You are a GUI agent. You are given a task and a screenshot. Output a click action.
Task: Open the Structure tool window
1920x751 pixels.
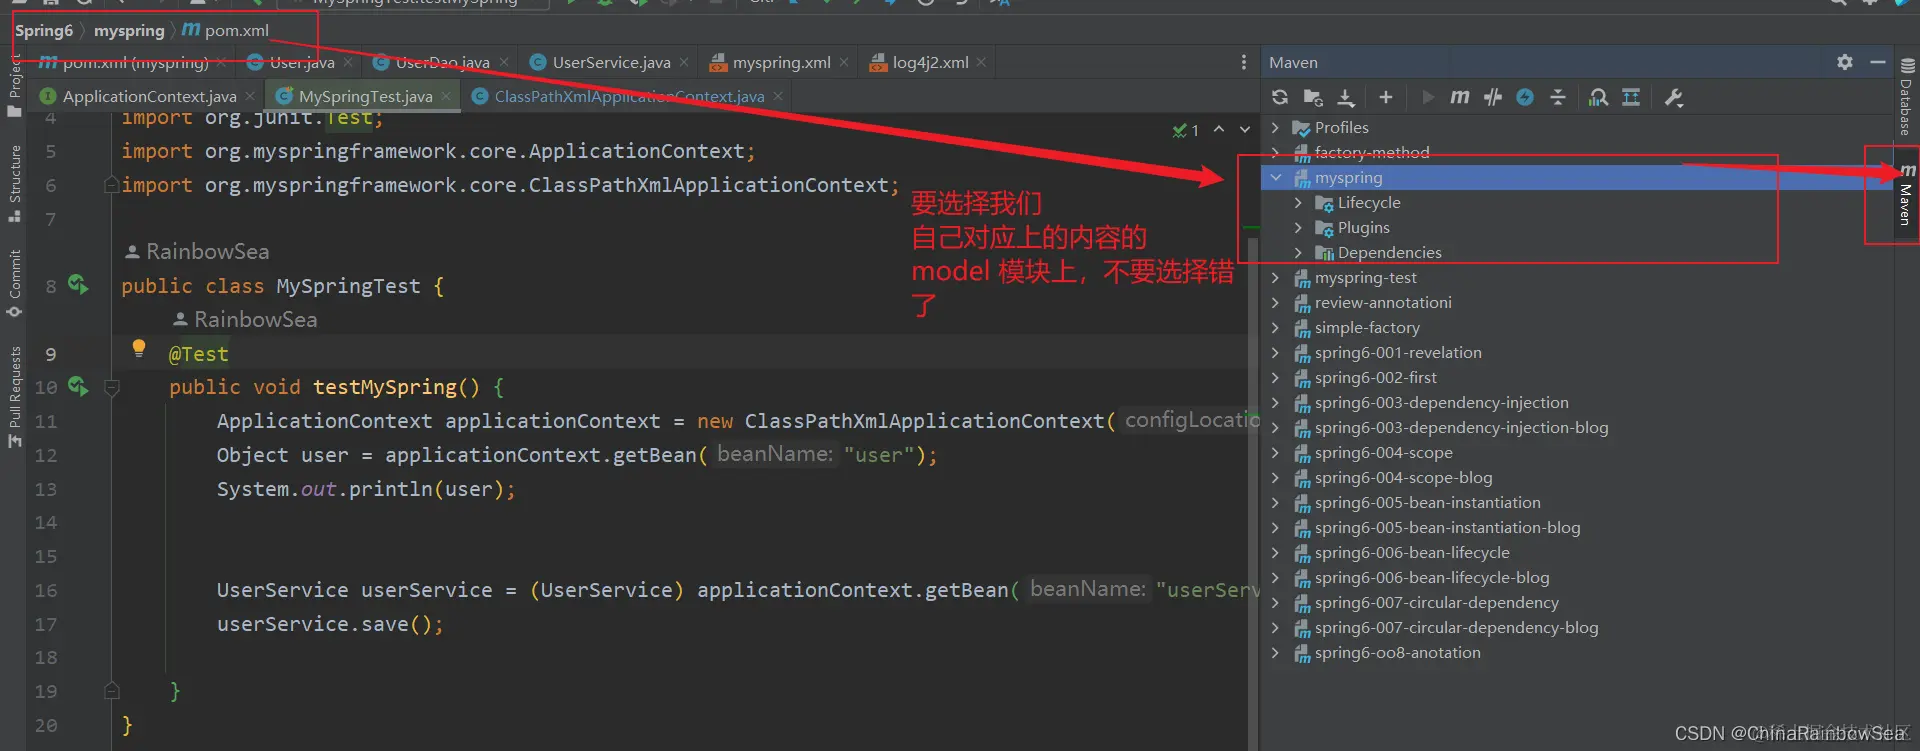point(14,183)
